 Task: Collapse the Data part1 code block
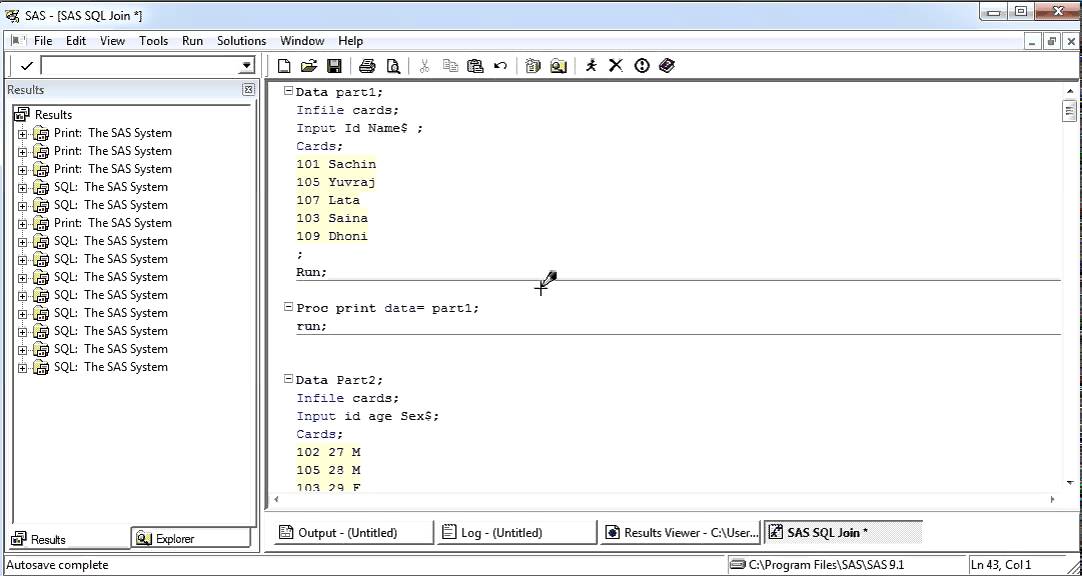(288, 91)
